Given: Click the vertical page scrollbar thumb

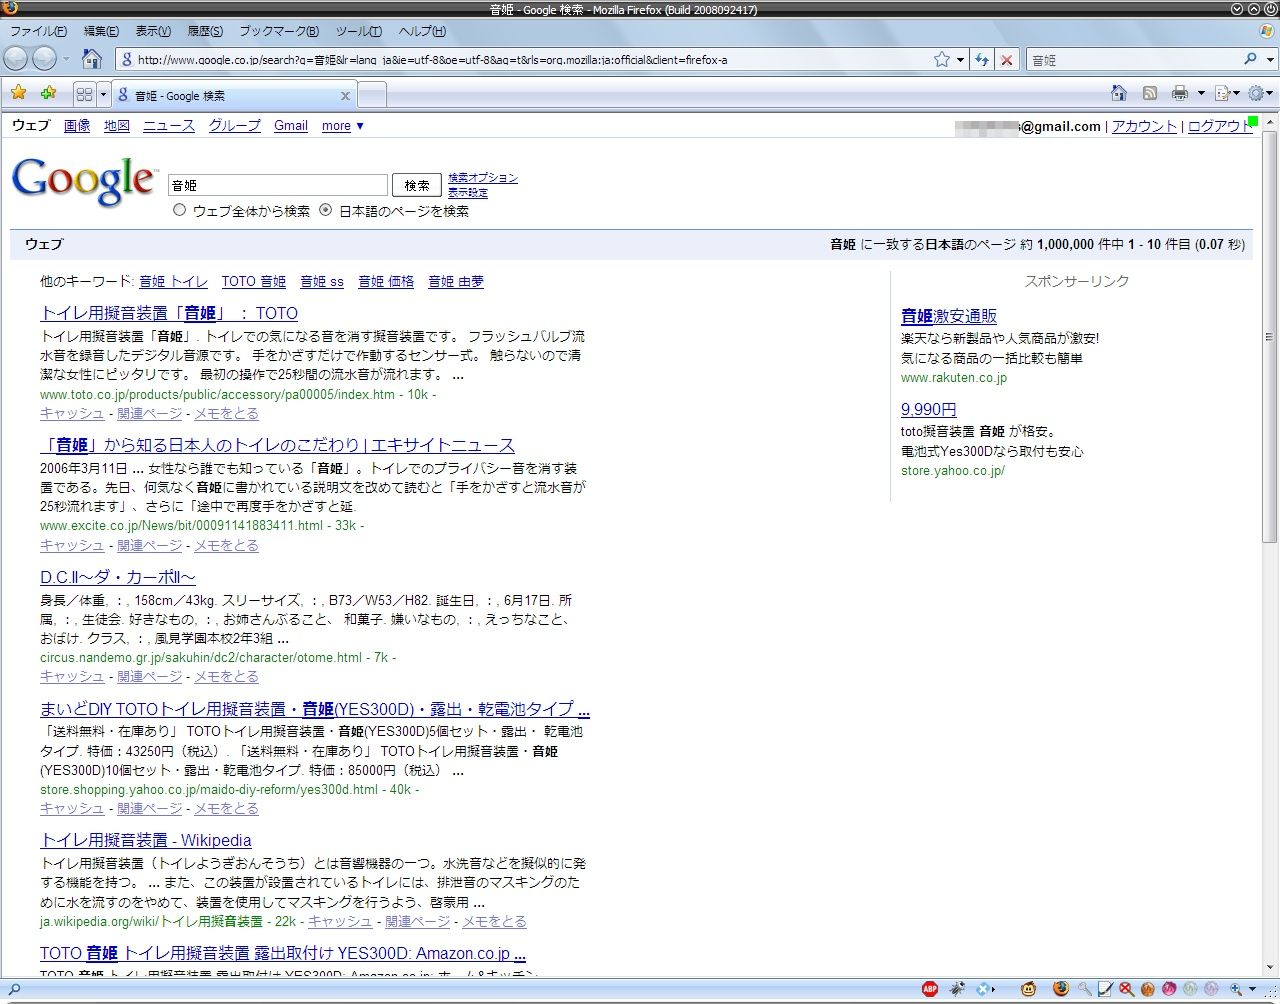Looking at the screenshot, I should tap(1270, 337).
